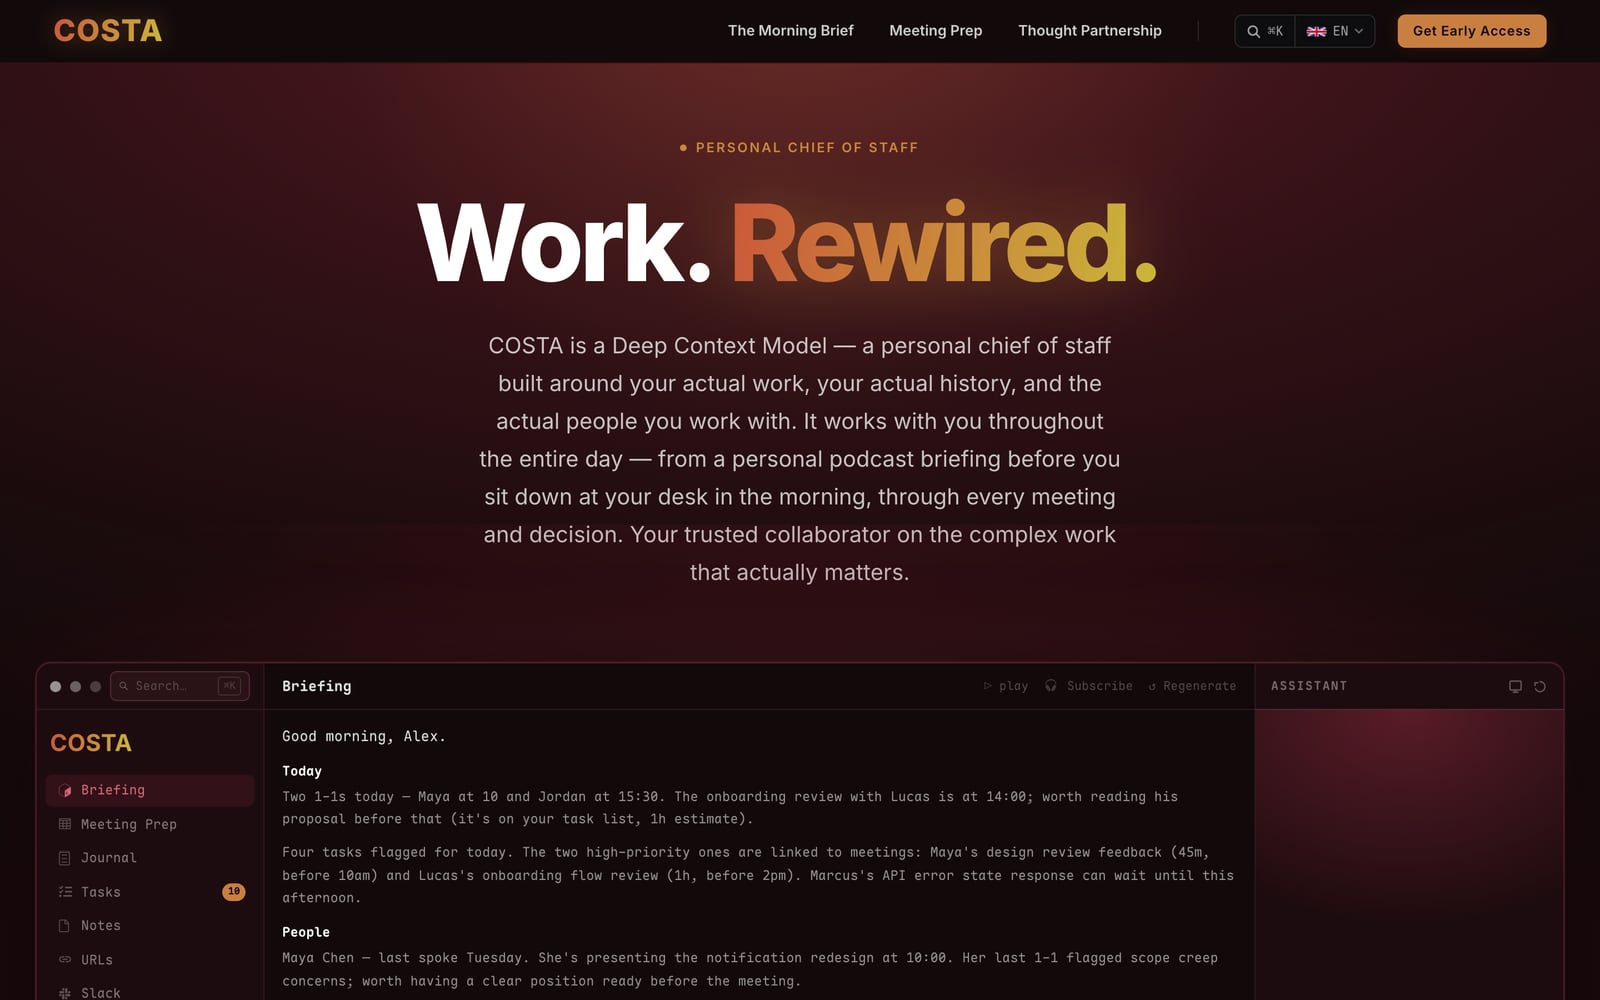
Task: Click the headphones icon beside Subscribe
Action: pyautogui.click(x=1051, y=686)
